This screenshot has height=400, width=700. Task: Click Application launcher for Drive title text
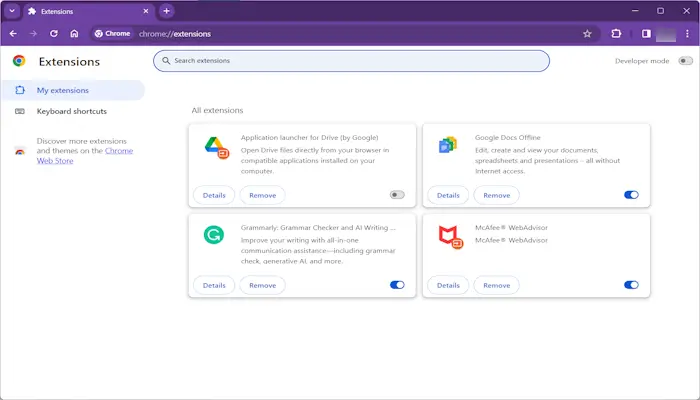[309, 138]
